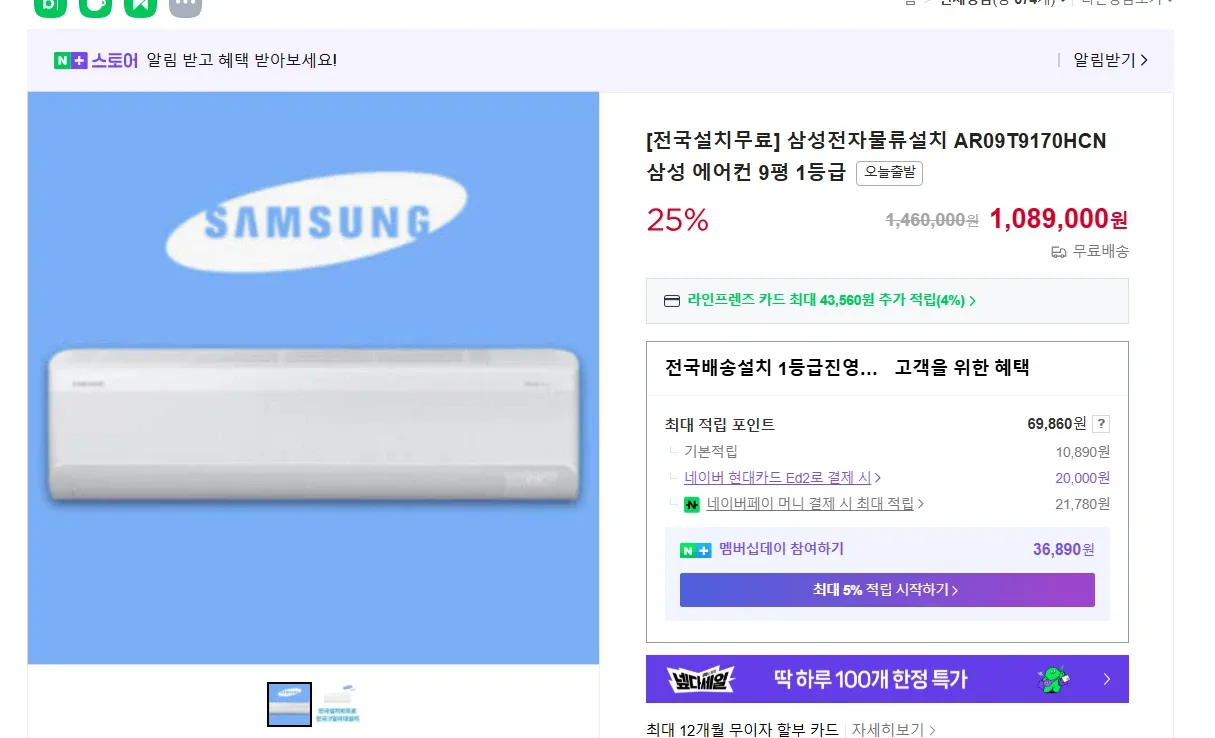The image size is (1215, 738).
Task: Click 최대 5% 적립 시작하기 button
Action: click(x=887, y=590)
